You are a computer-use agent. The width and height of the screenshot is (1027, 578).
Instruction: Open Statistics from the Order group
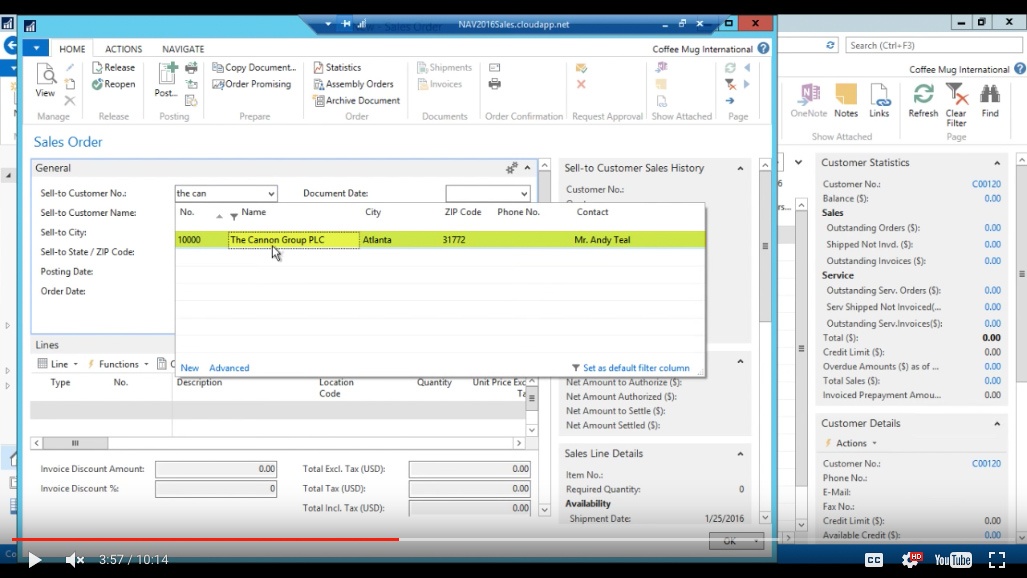[337, 67]
